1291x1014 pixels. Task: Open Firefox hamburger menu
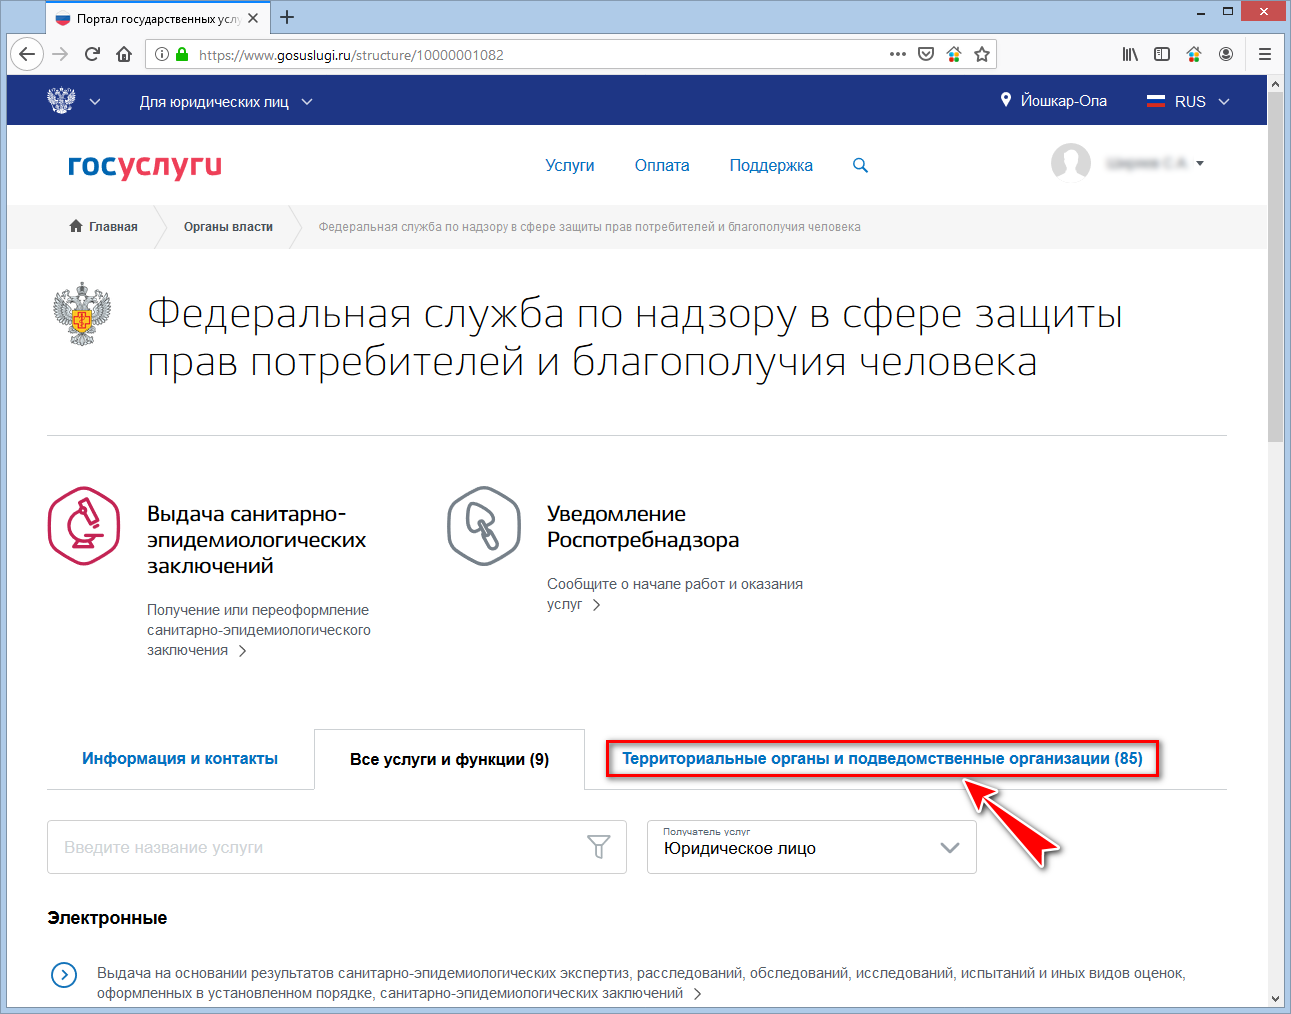pyautogui.click(x=1265, y=54)
